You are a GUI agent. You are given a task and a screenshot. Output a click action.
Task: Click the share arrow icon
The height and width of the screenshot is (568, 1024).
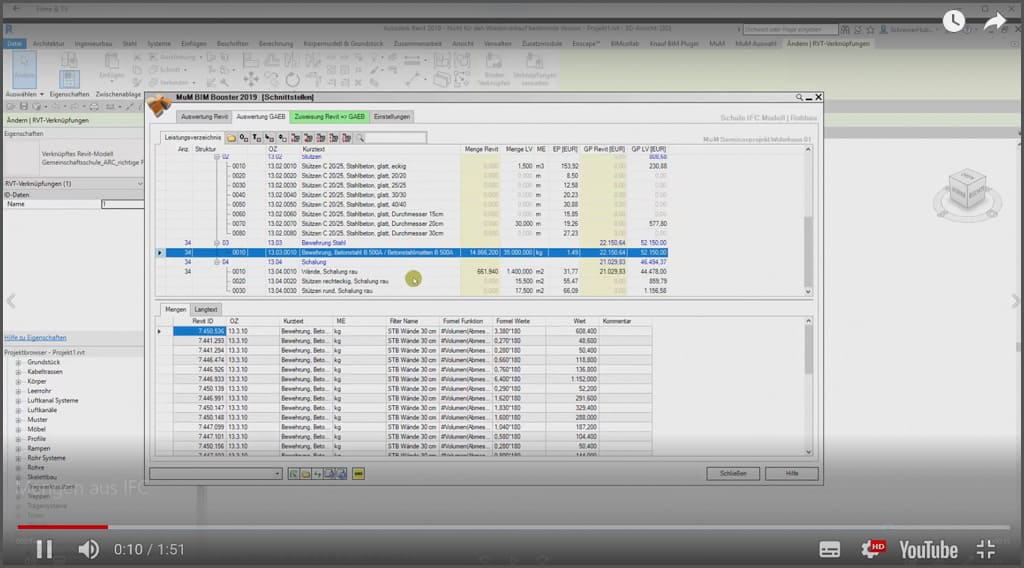pyautogui.click(x=993, y=20)
